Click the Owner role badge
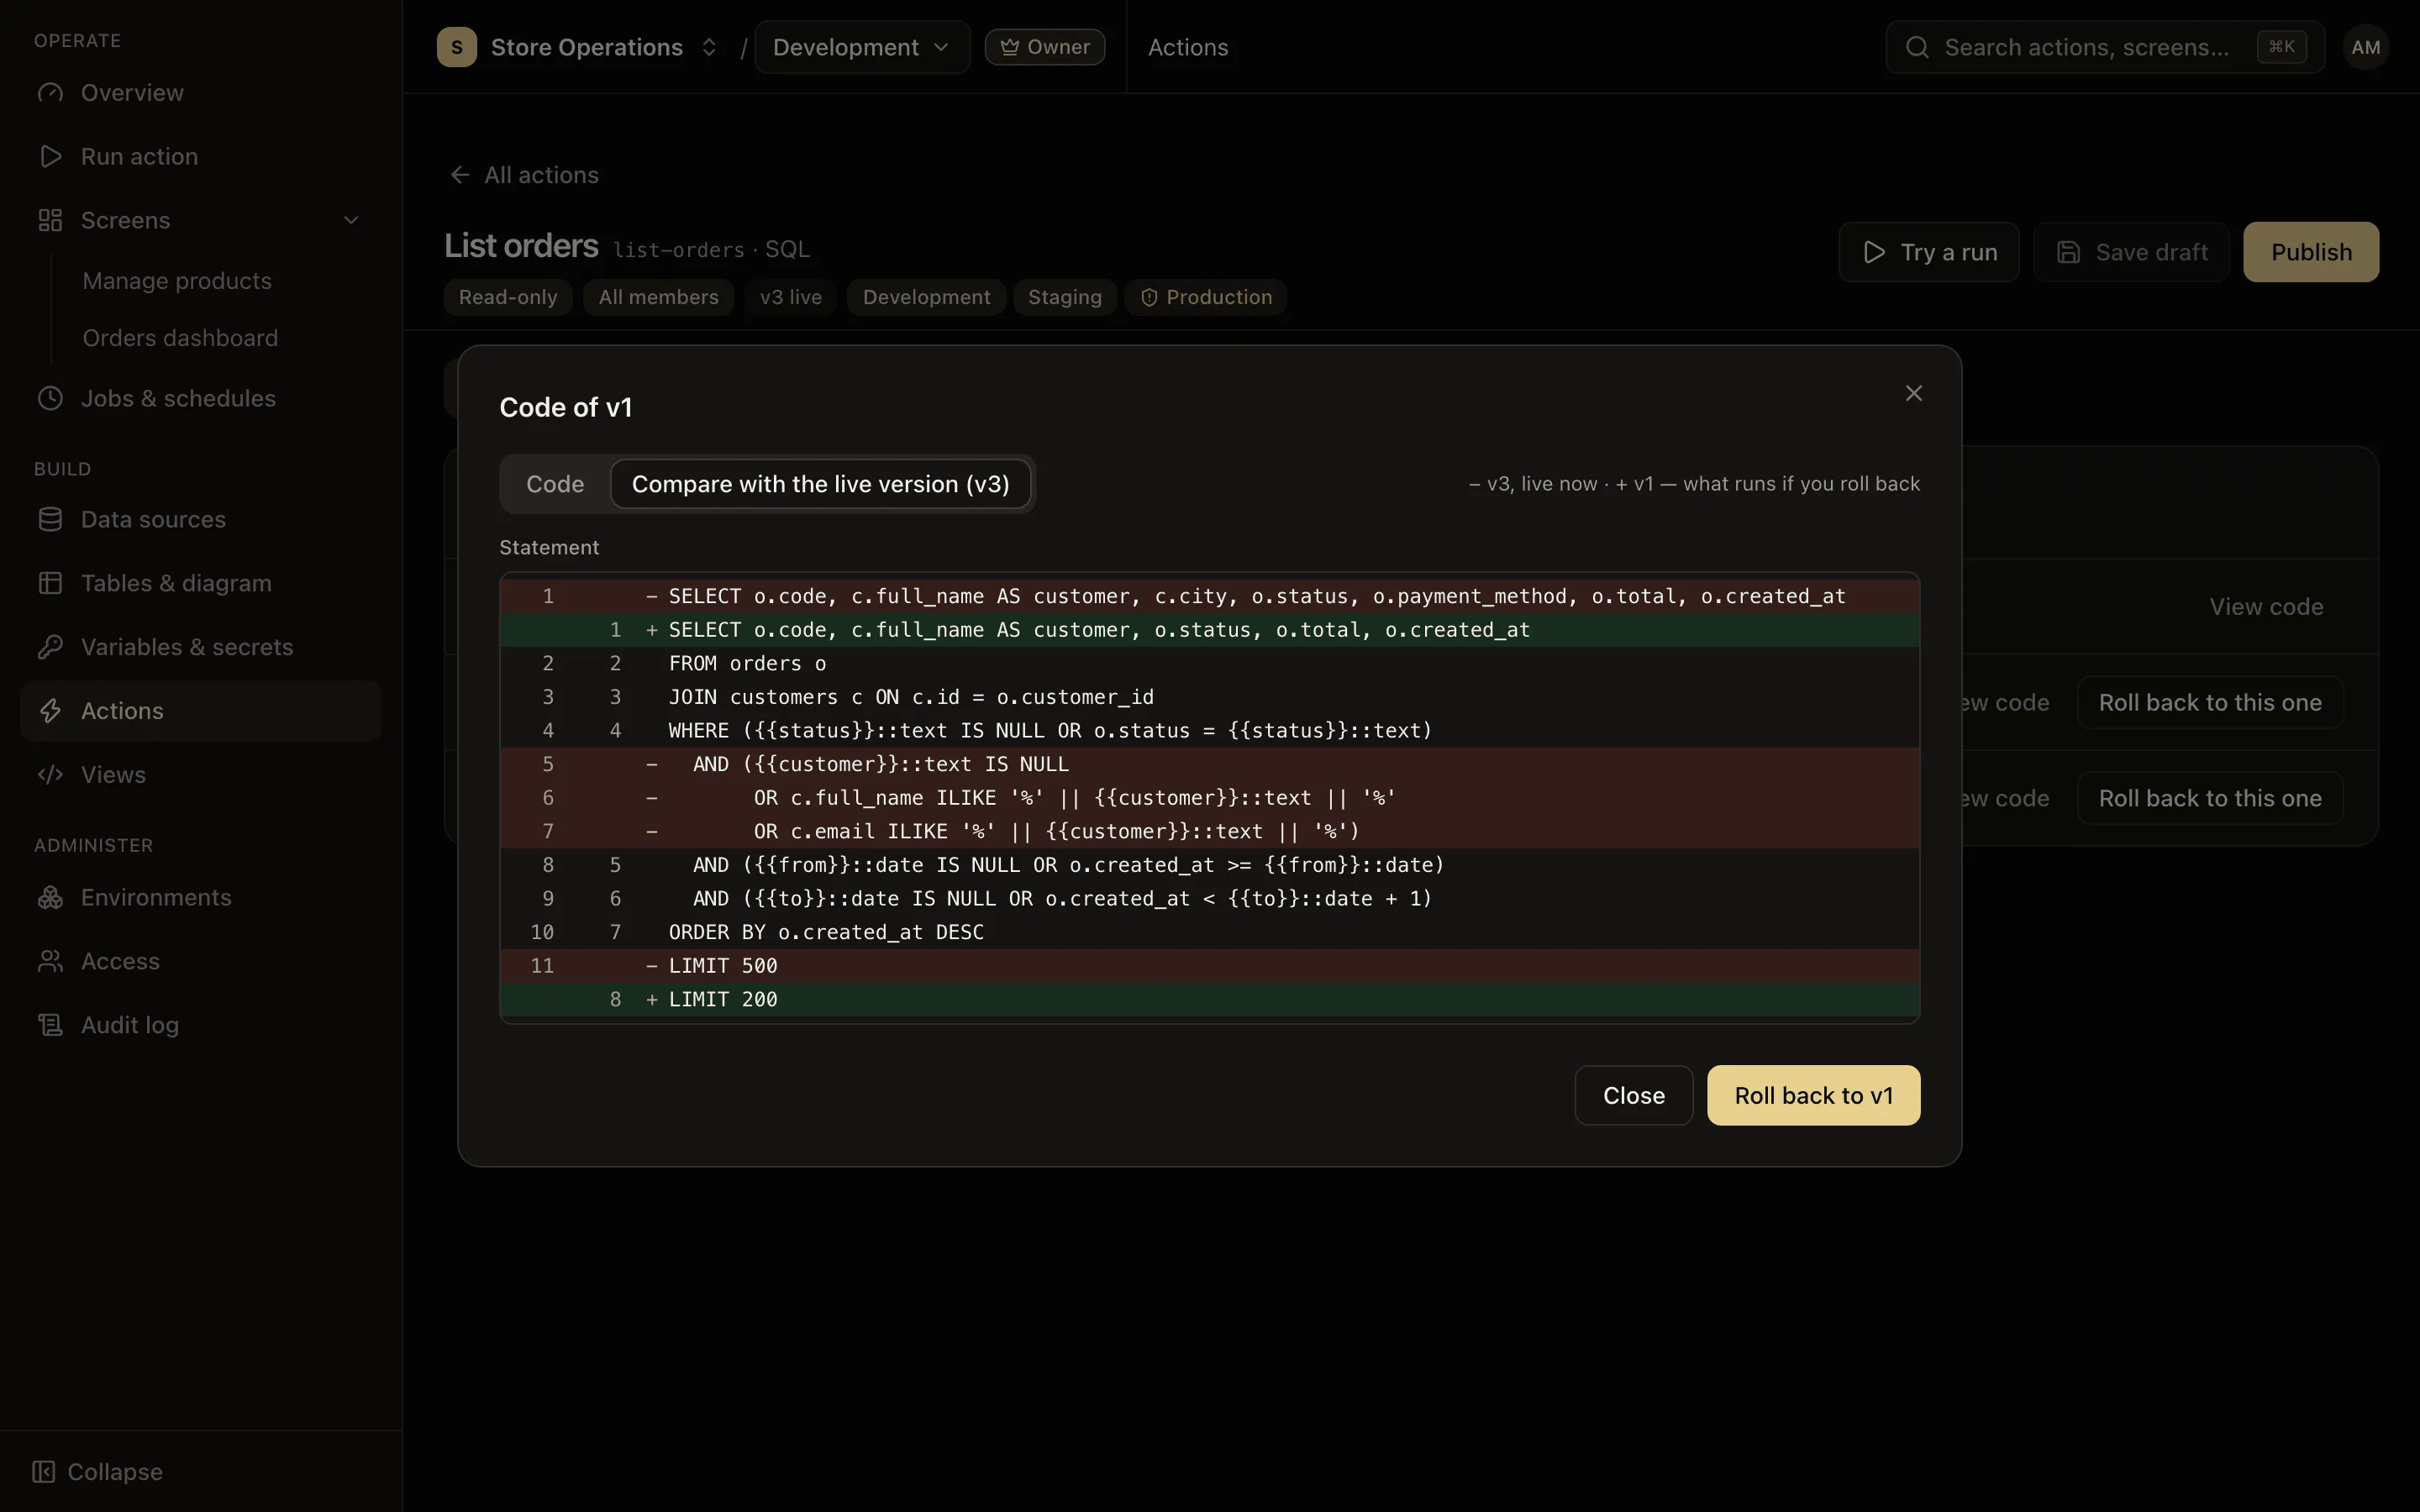 [1045, 47]
